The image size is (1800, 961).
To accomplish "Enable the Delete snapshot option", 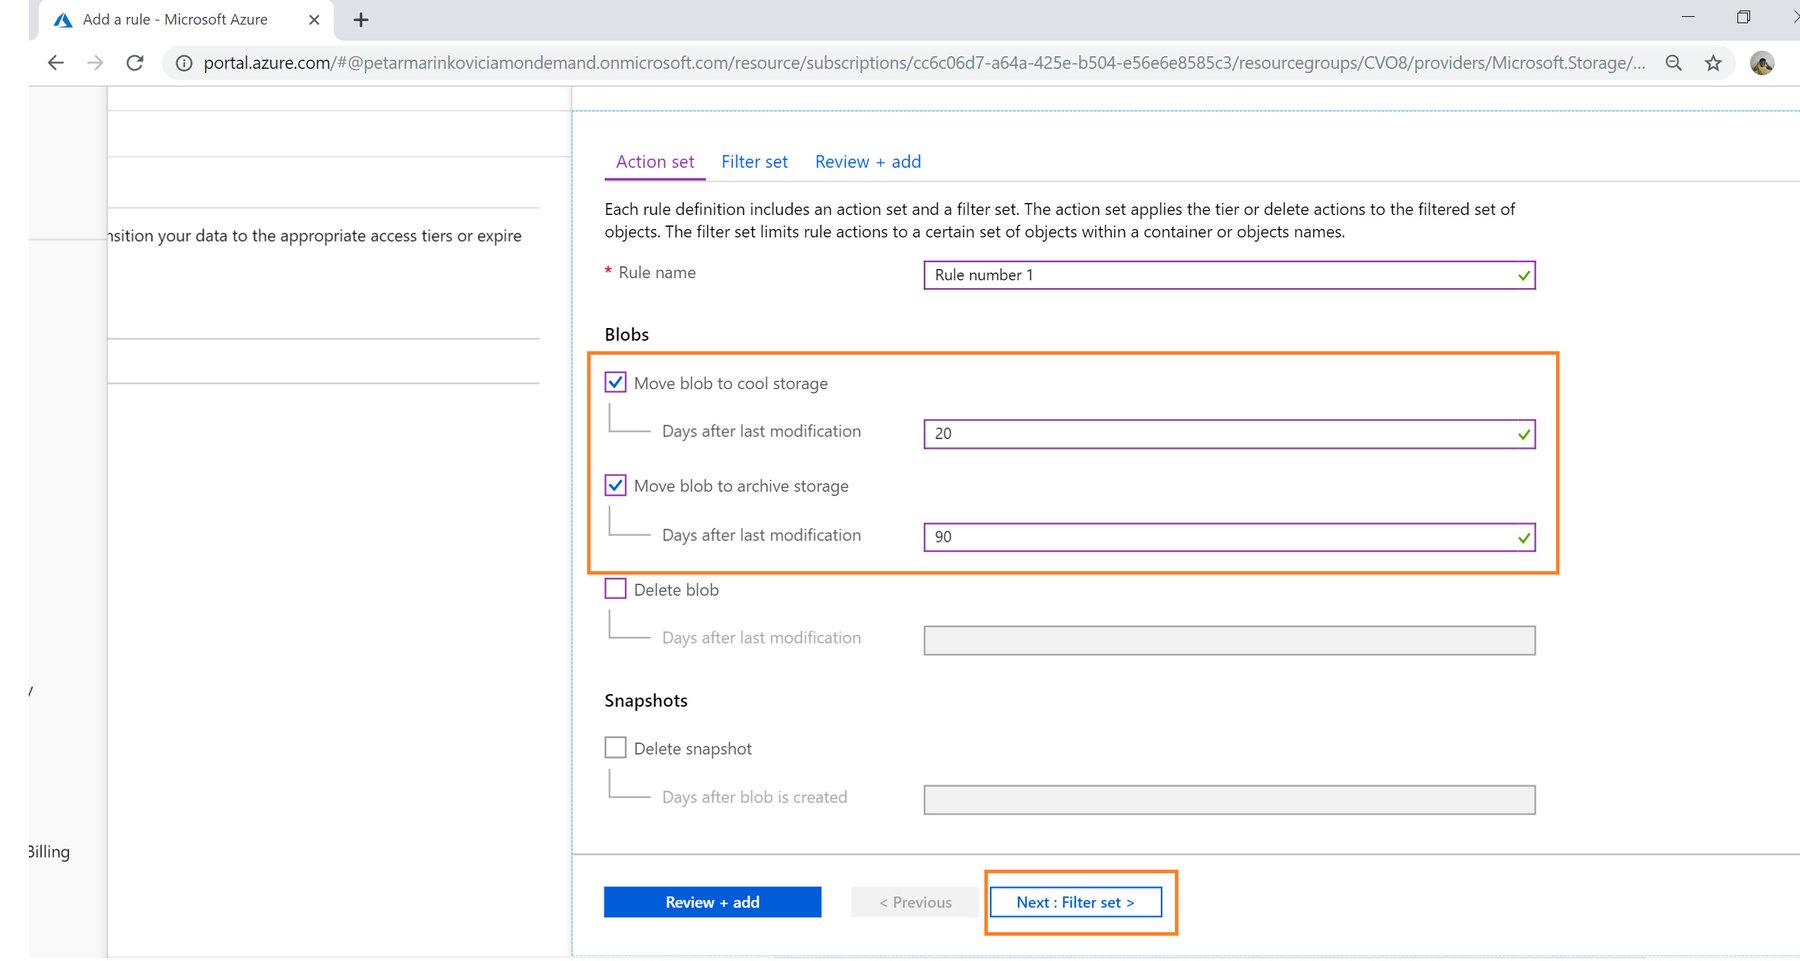I will [614, 746].
